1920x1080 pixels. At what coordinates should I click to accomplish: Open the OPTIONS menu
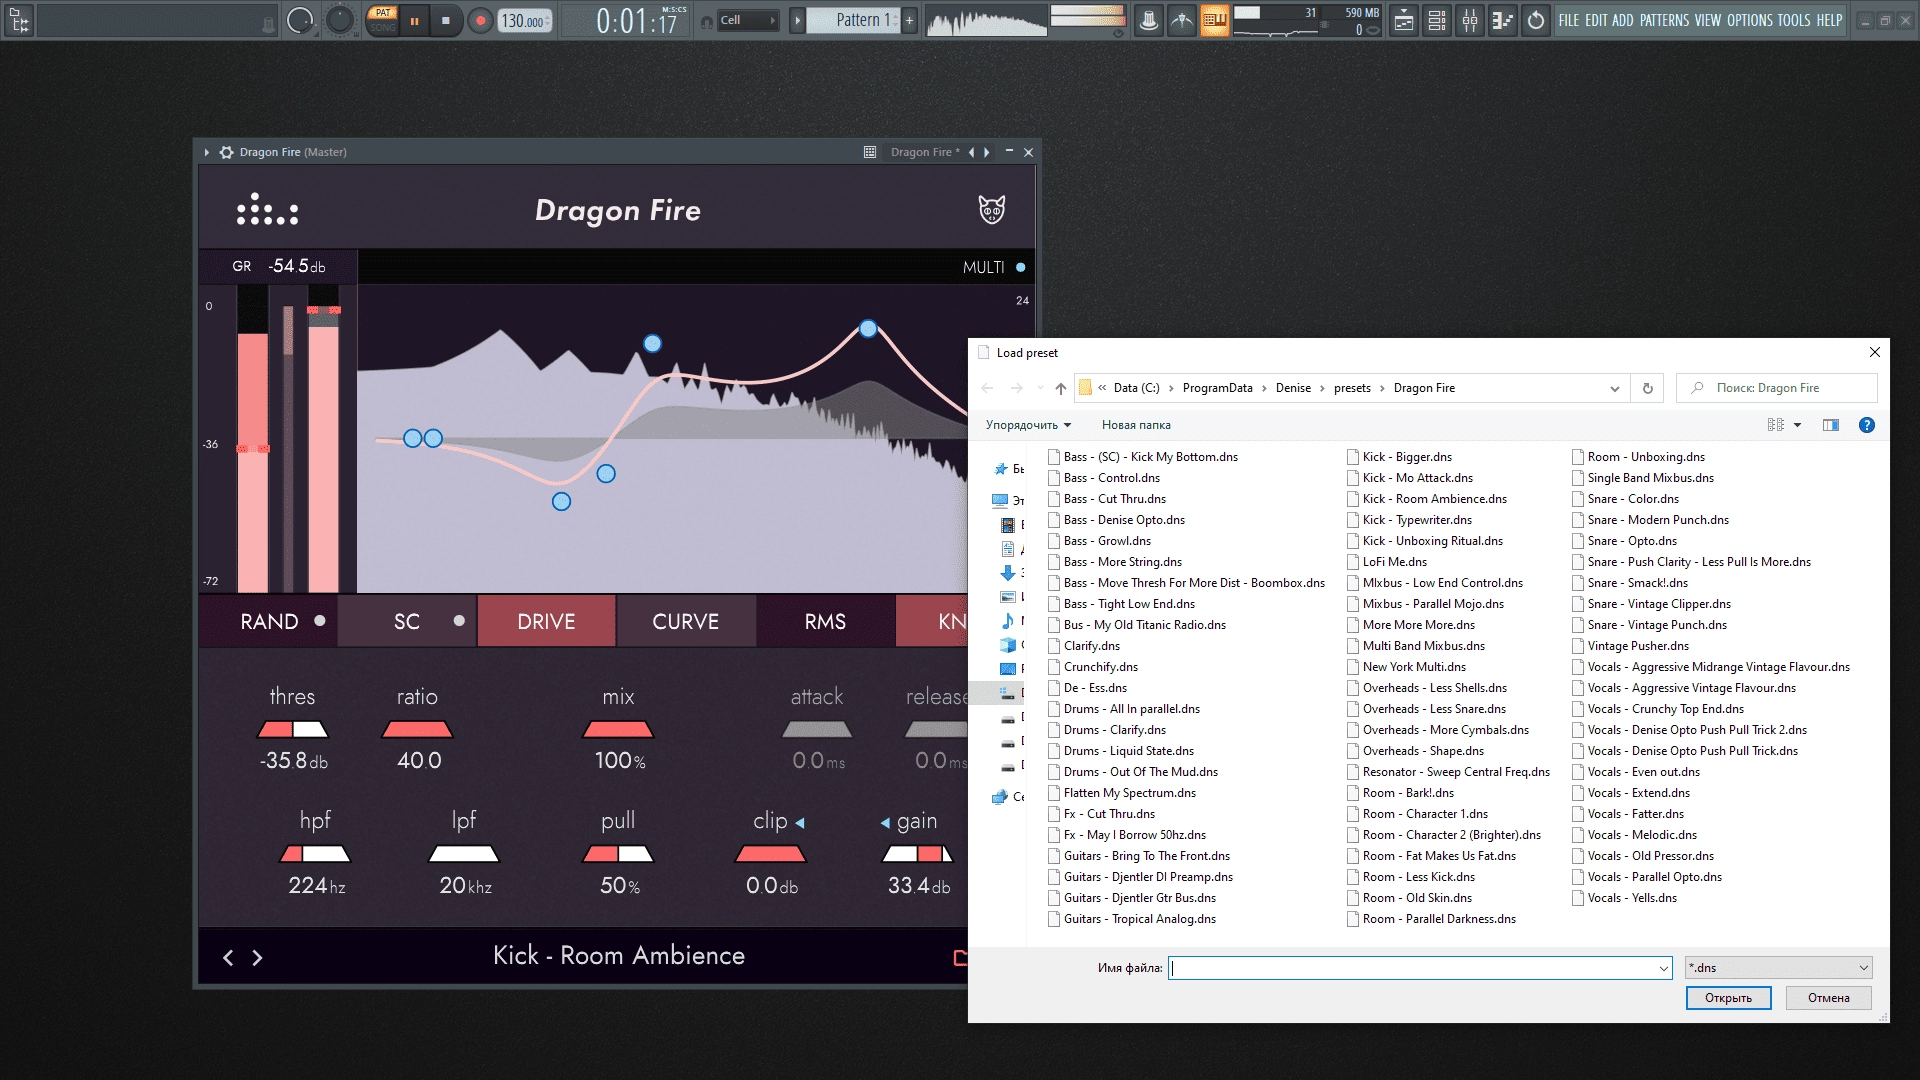pos(1749,20)
